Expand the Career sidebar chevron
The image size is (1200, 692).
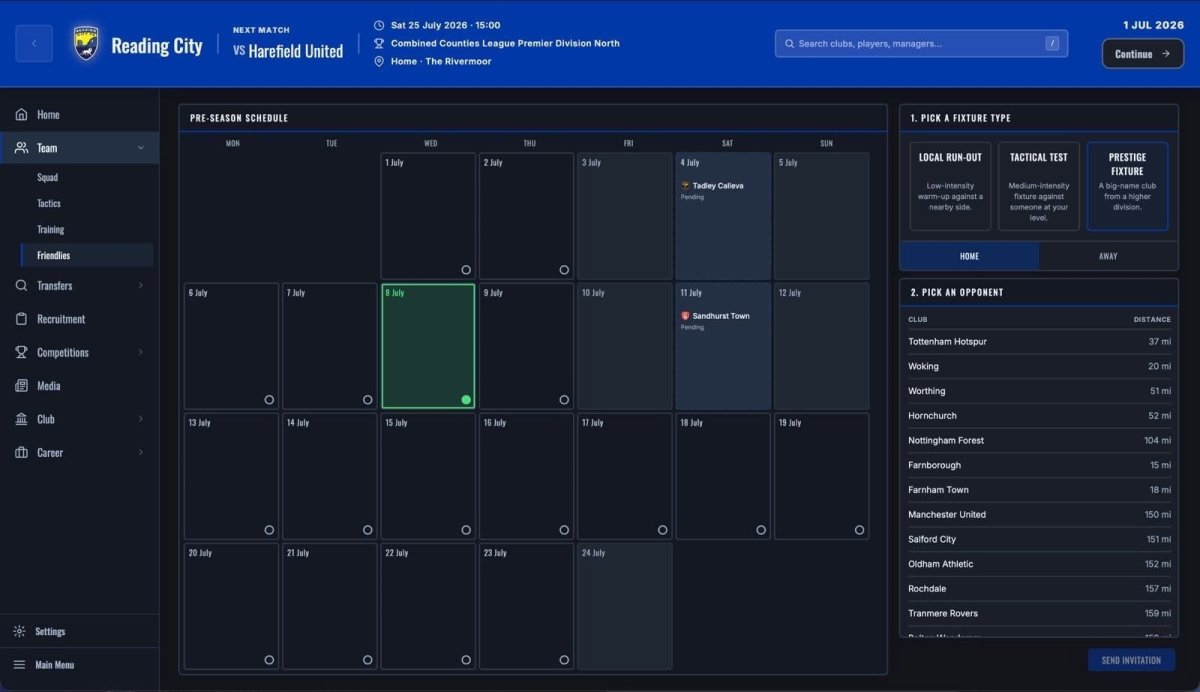pyautogui.click(x=140, y=453)
